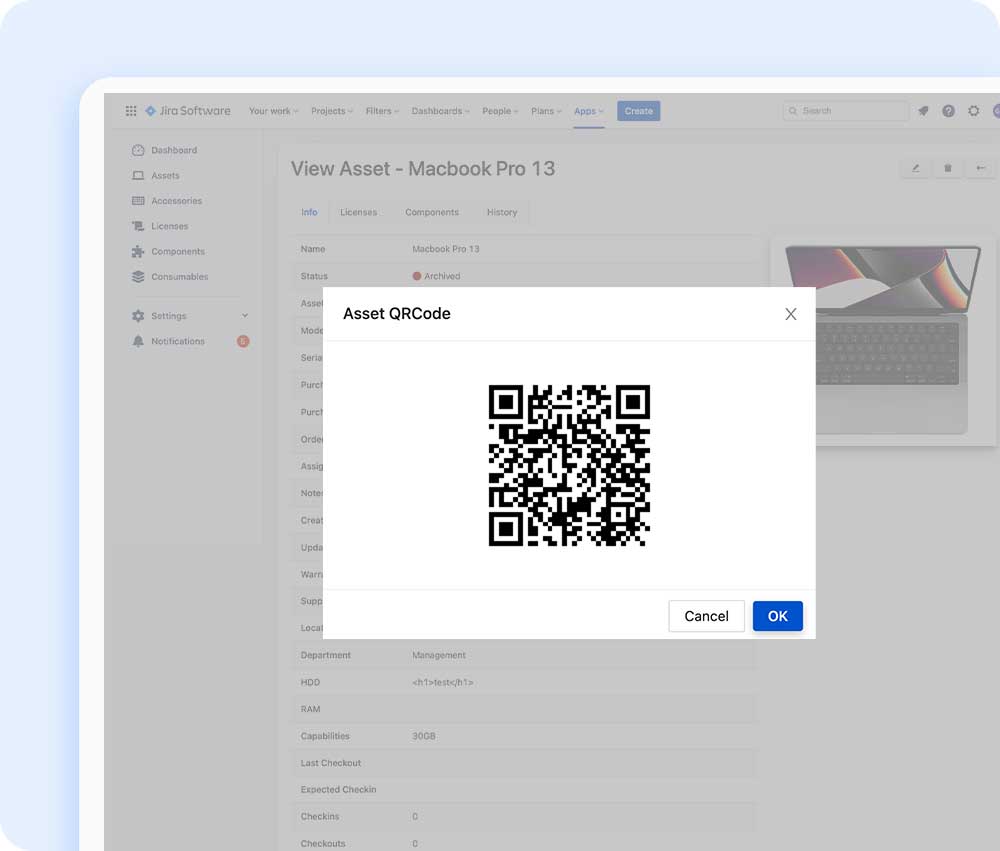The width and height of the screenshot is (1000, 851).
Task: Click OK in the QRCode dialog
Action: click(777, 616)
